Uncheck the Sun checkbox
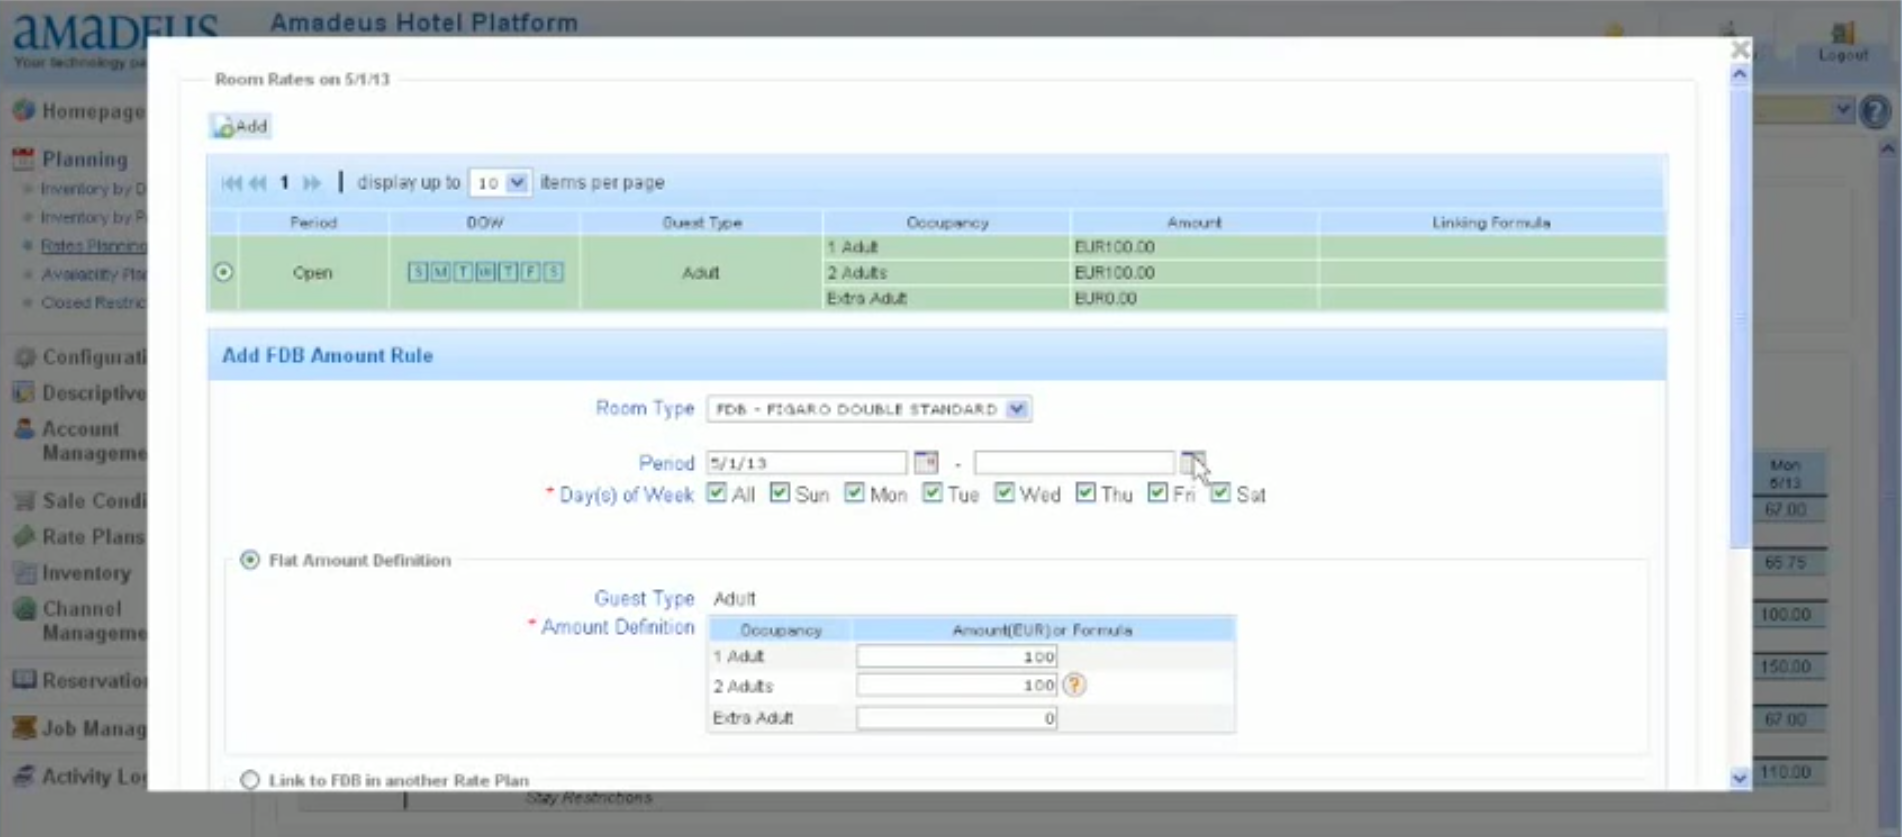The width and height of the screenshot is (1902, 837). tap(780, 493)
